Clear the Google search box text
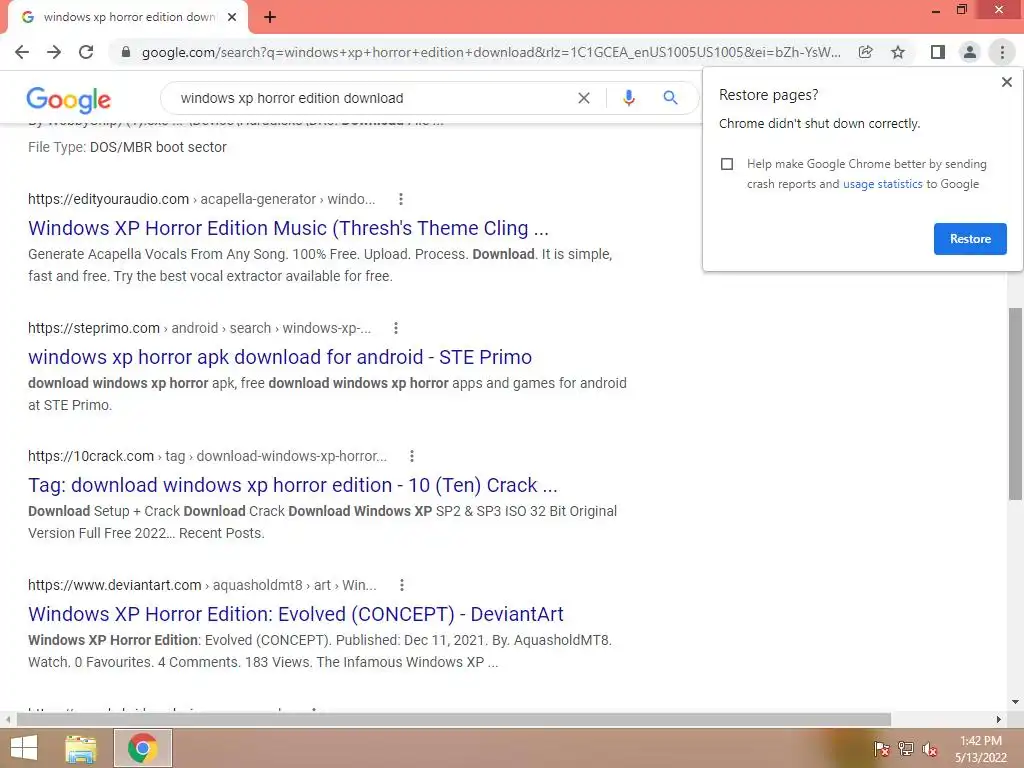 (584, 98)
